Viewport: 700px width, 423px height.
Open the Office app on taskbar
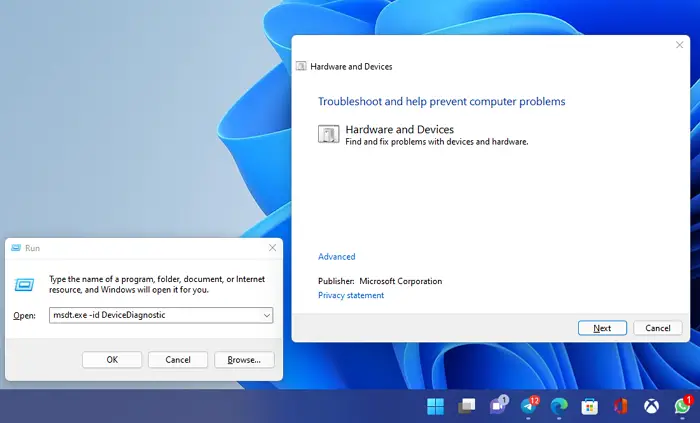click(621, 406)
